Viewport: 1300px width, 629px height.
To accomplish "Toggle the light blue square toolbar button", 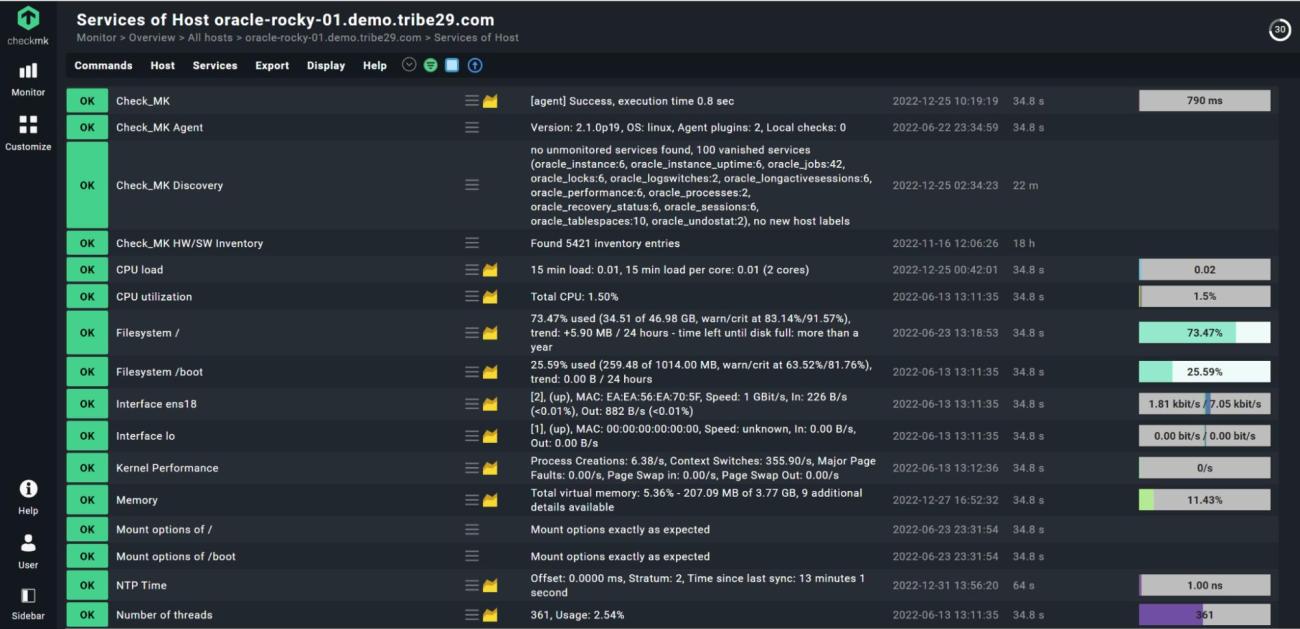I will pyautogui.click(x=452, y=65).
